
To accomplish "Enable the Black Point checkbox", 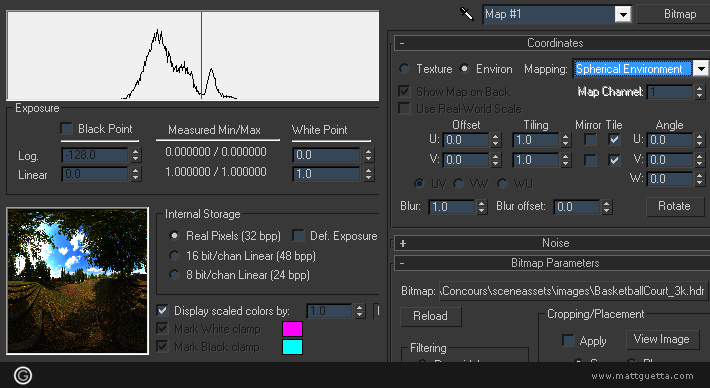I will (x=67, y=129).
